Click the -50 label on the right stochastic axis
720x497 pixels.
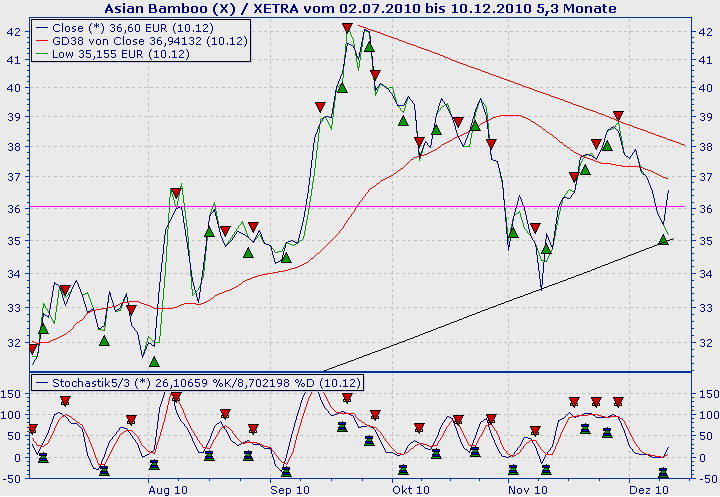pos(708,479)
